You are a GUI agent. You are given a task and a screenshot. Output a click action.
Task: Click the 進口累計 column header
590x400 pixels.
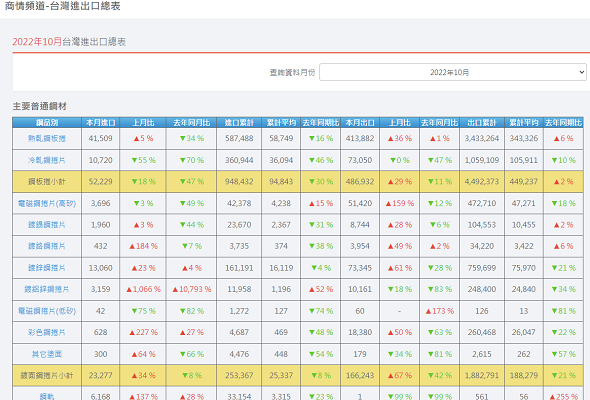(239, 123)
